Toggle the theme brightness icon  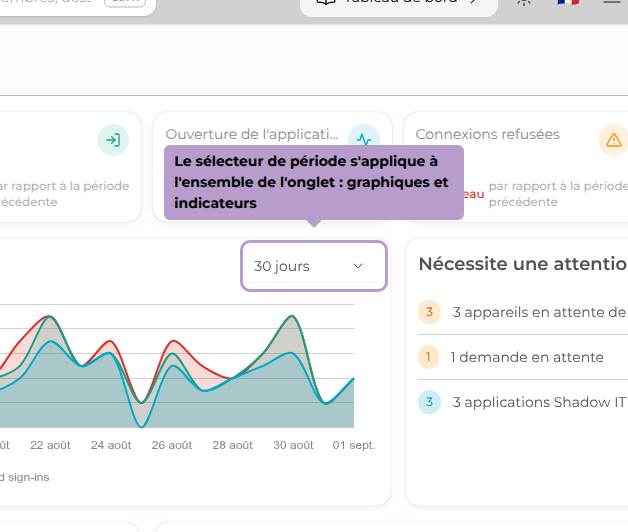pyautogui.click(x=524, y=2)
